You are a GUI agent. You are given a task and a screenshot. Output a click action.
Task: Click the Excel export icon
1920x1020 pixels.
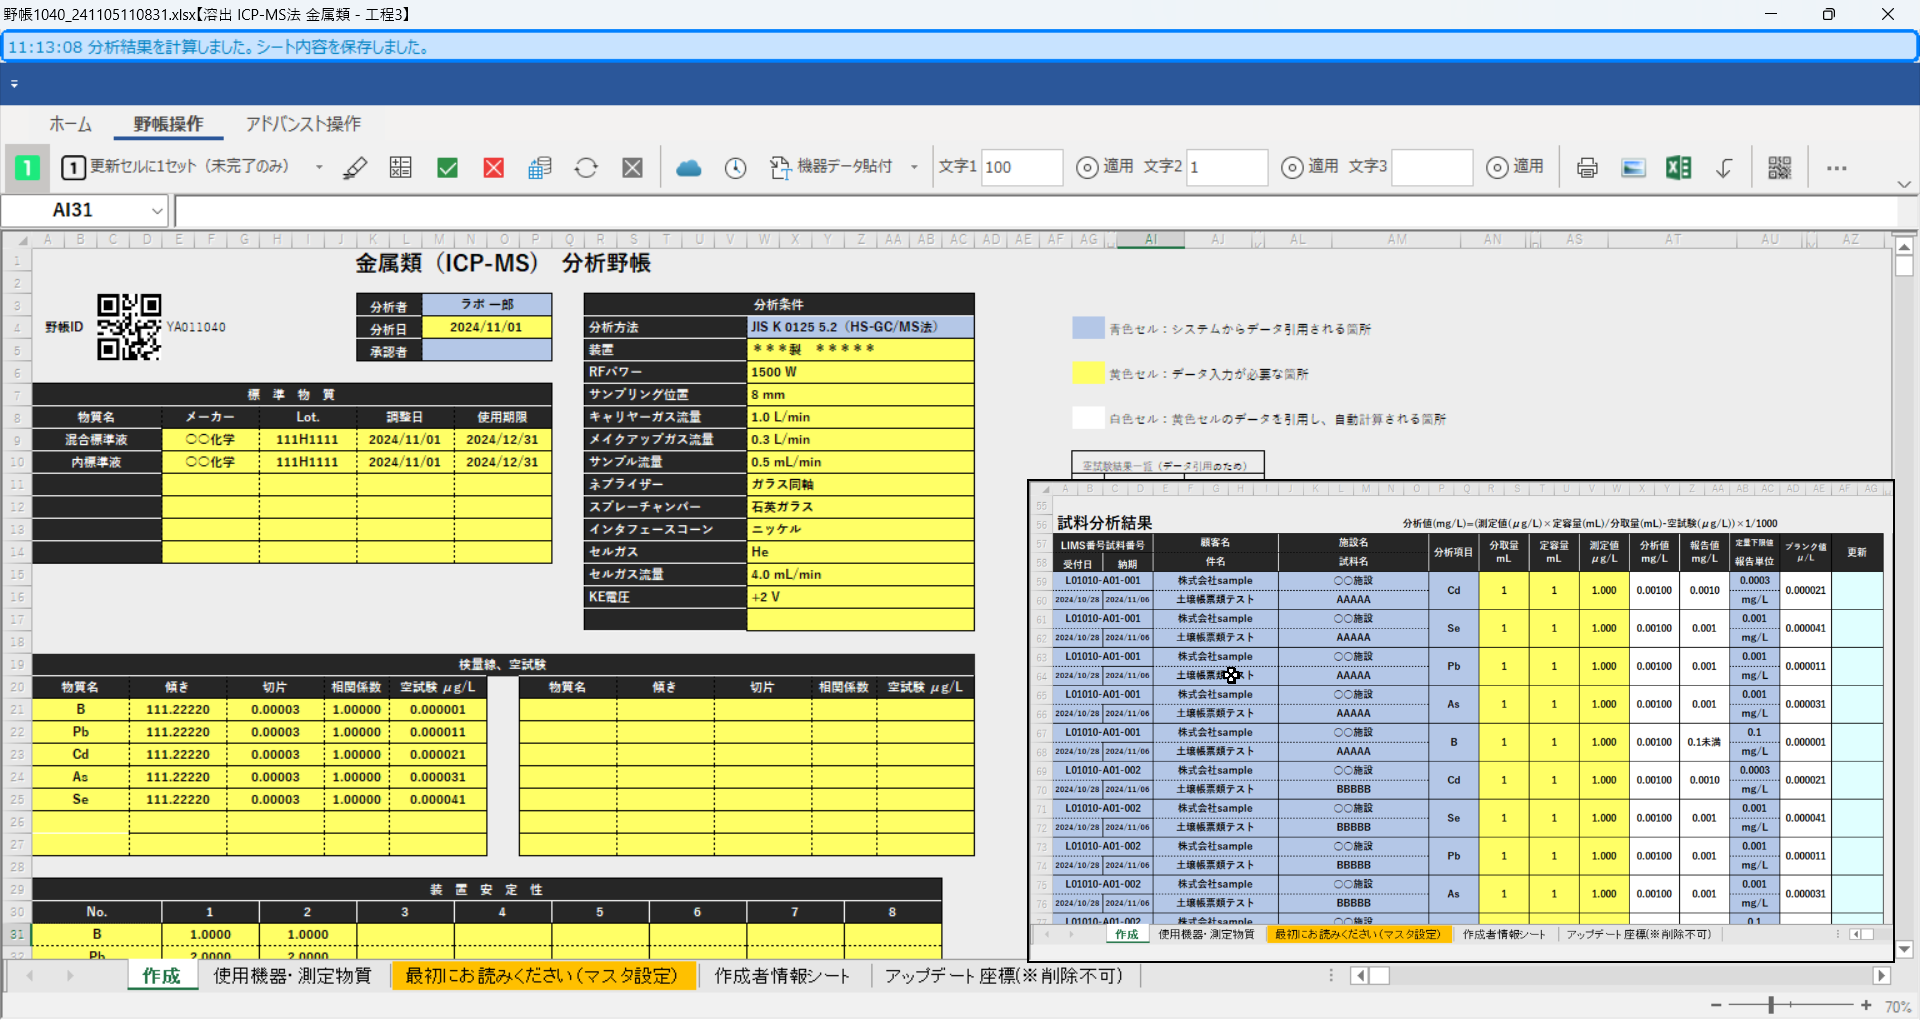[1679, 168]
